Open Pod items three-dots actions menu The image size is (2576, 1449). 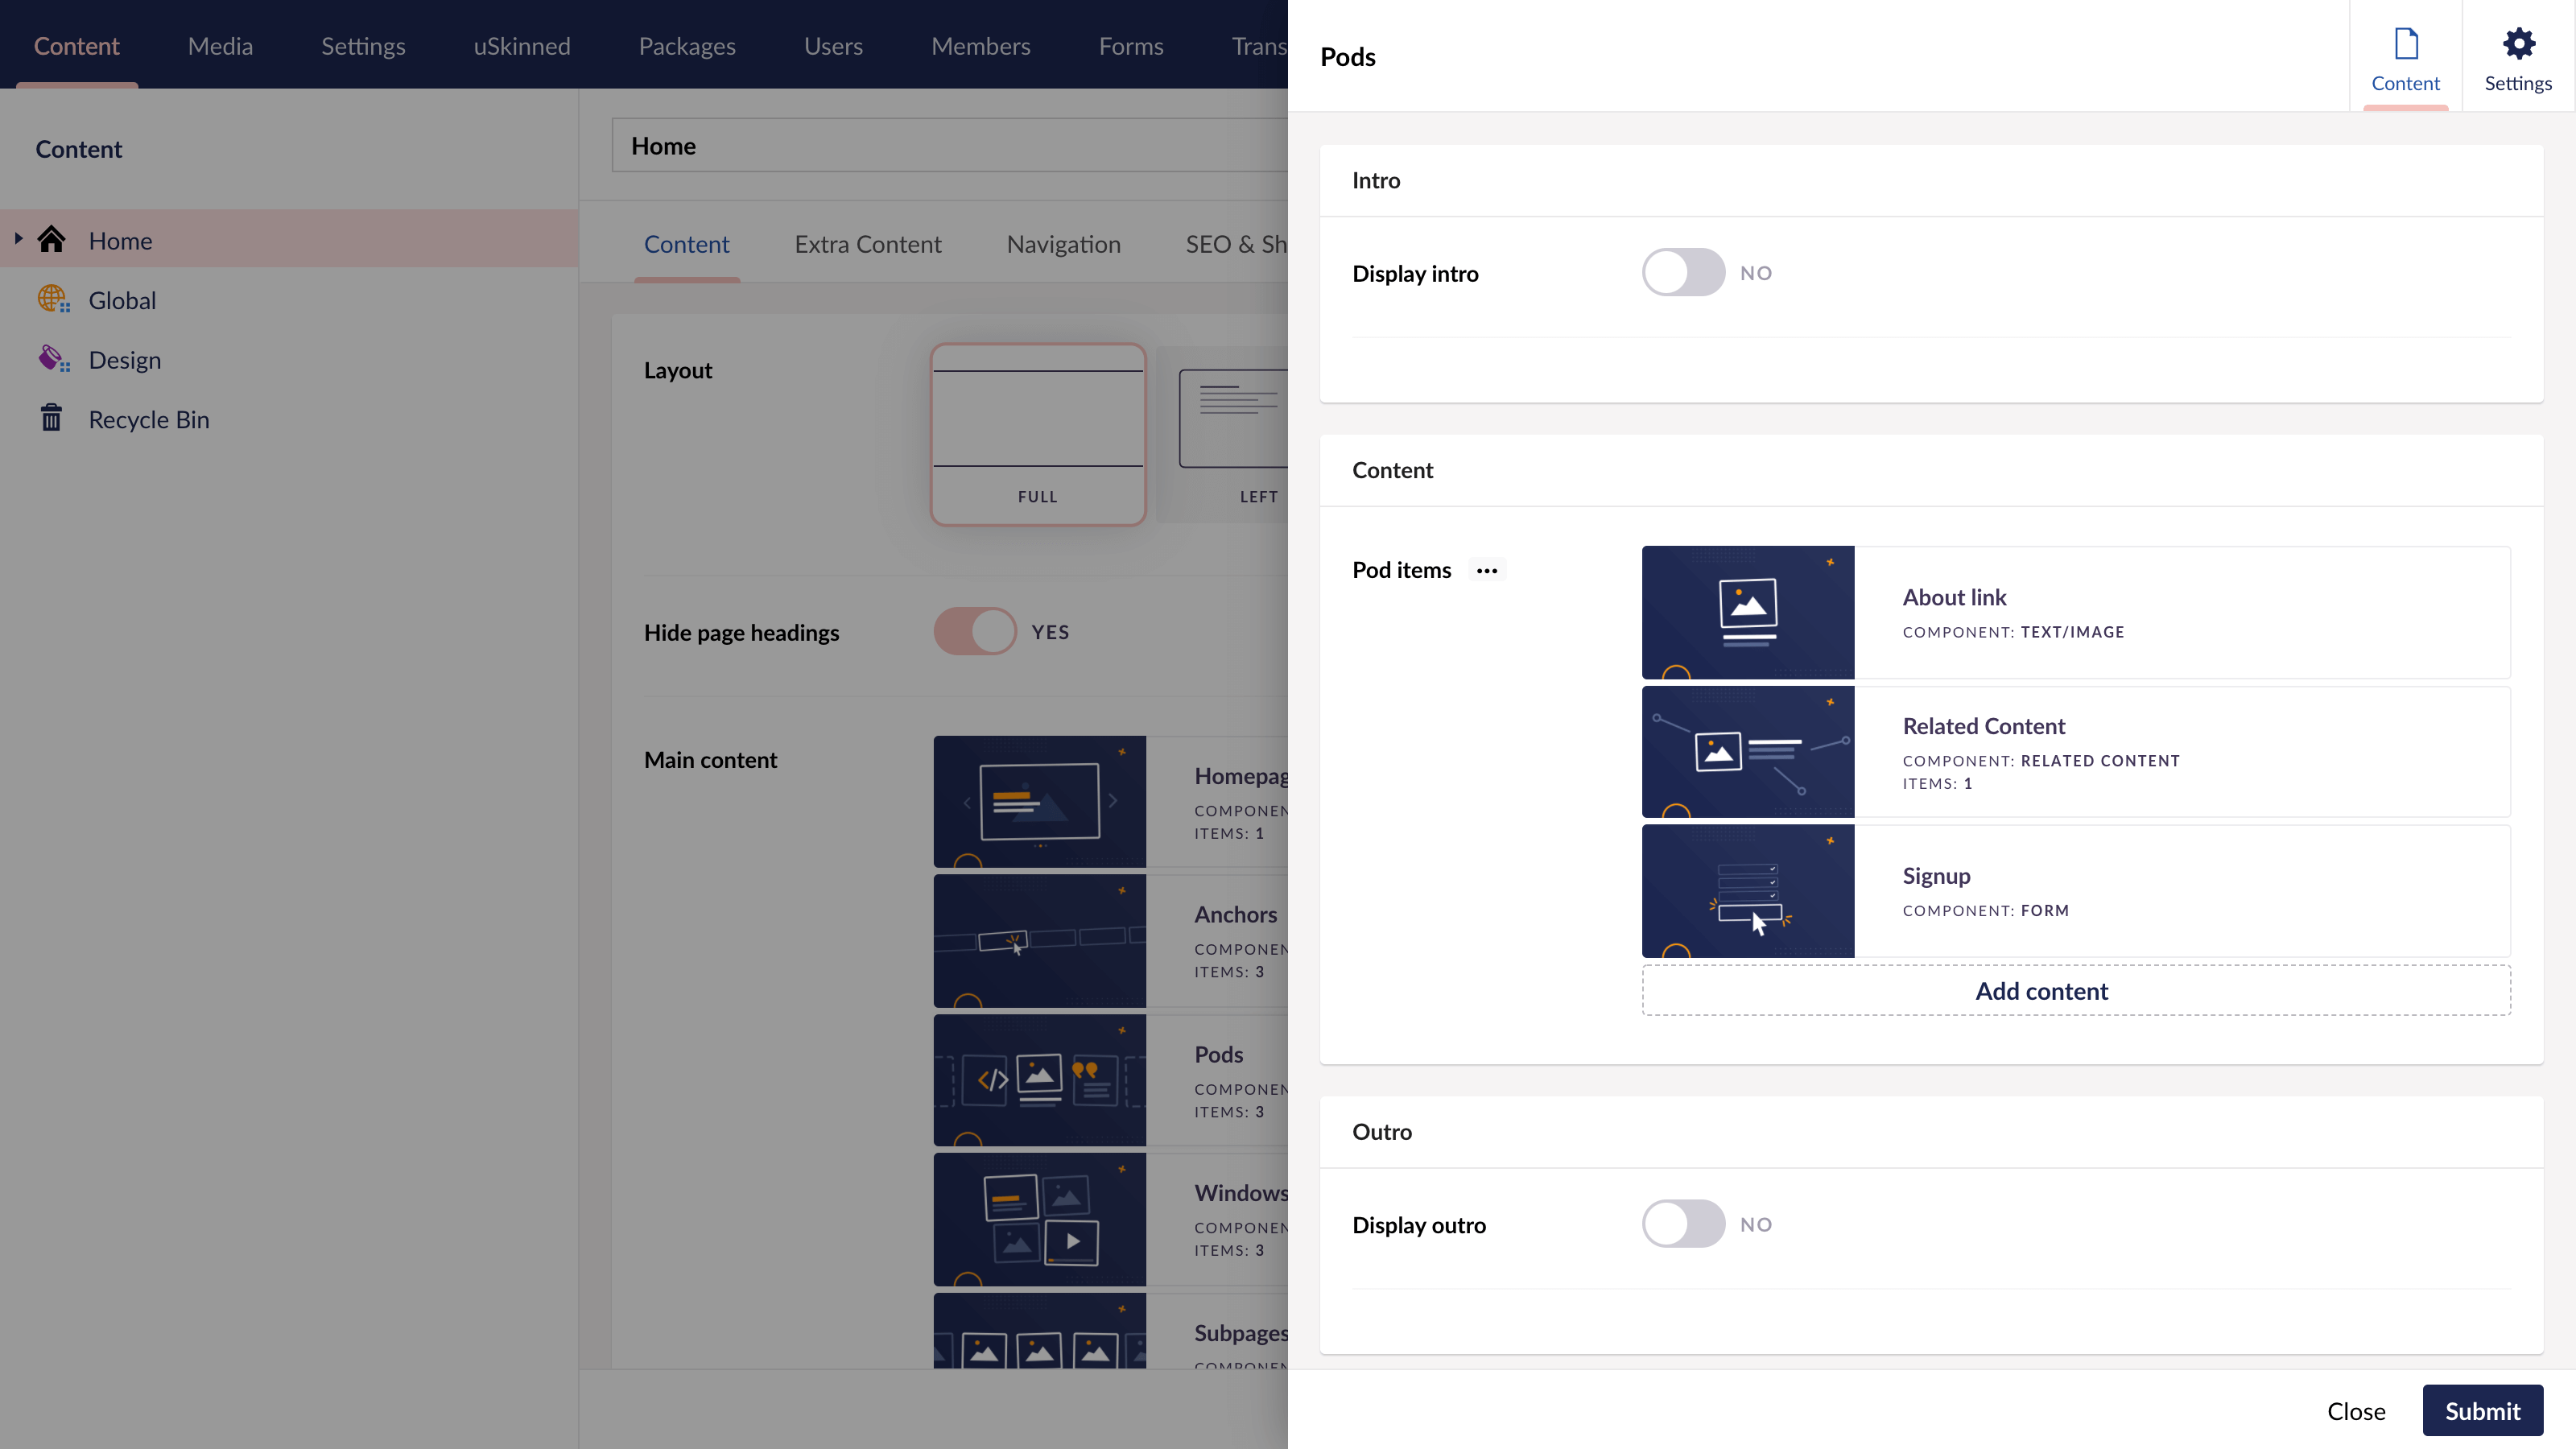click(x=1486, y=571)
